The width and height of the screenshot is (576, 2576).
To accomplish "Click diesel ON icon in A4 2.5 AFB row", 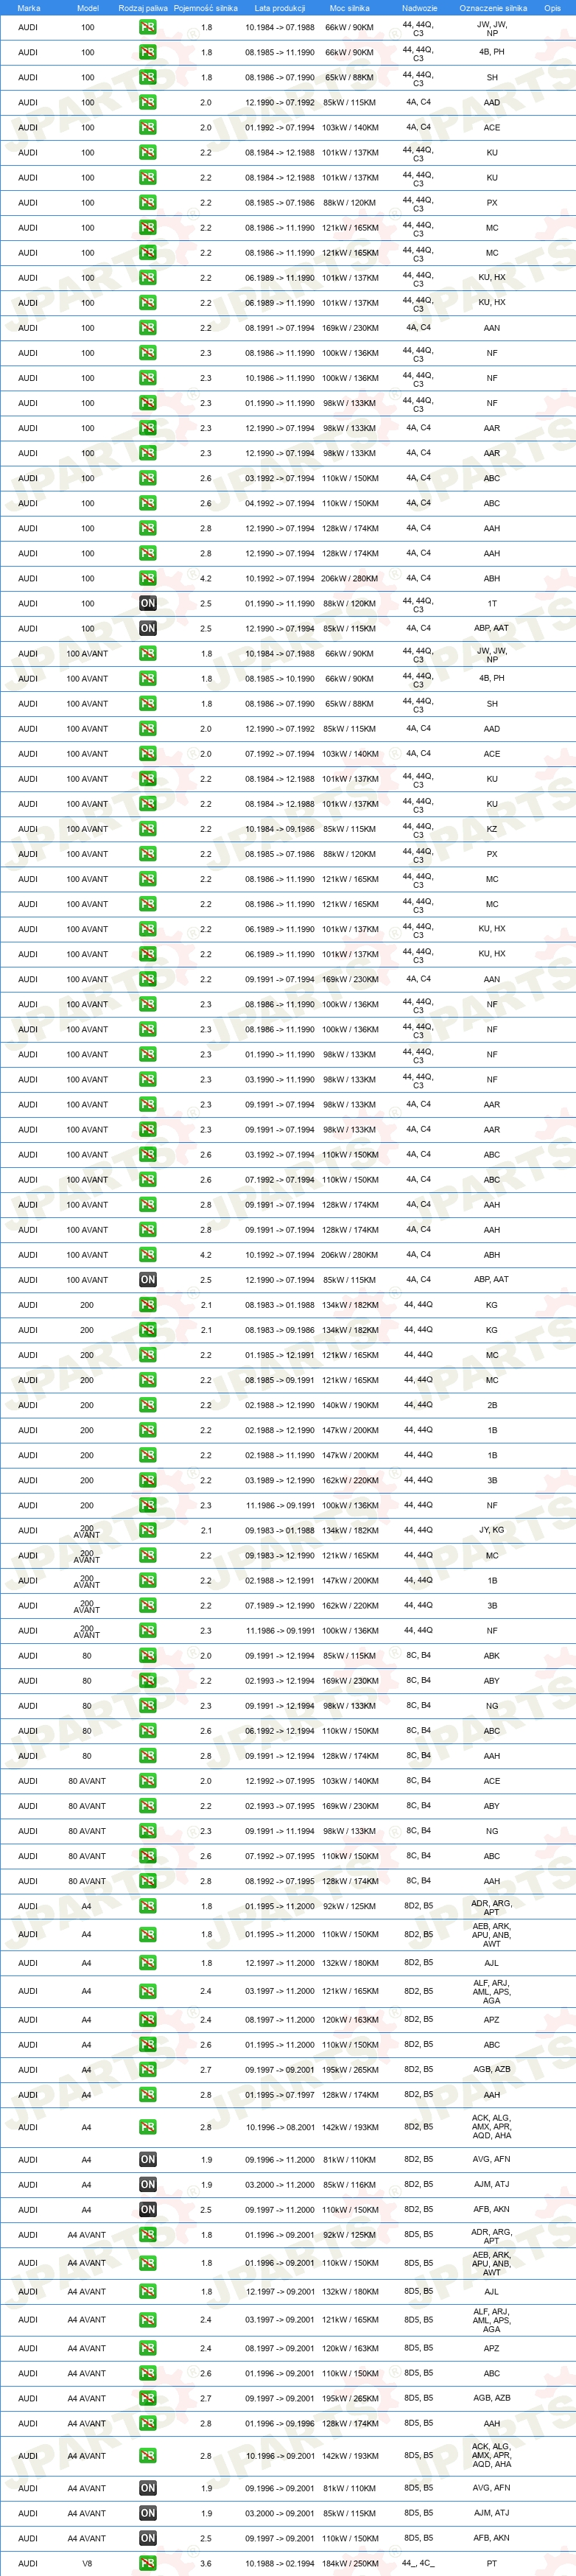I will (148, 2209).
